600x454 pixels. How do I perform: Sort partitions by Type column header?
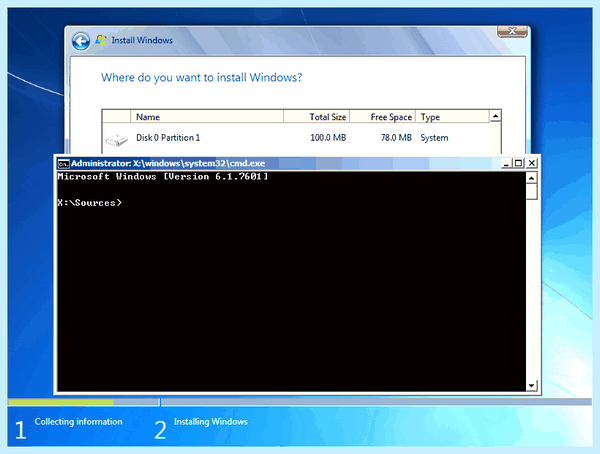pos(452,117)
